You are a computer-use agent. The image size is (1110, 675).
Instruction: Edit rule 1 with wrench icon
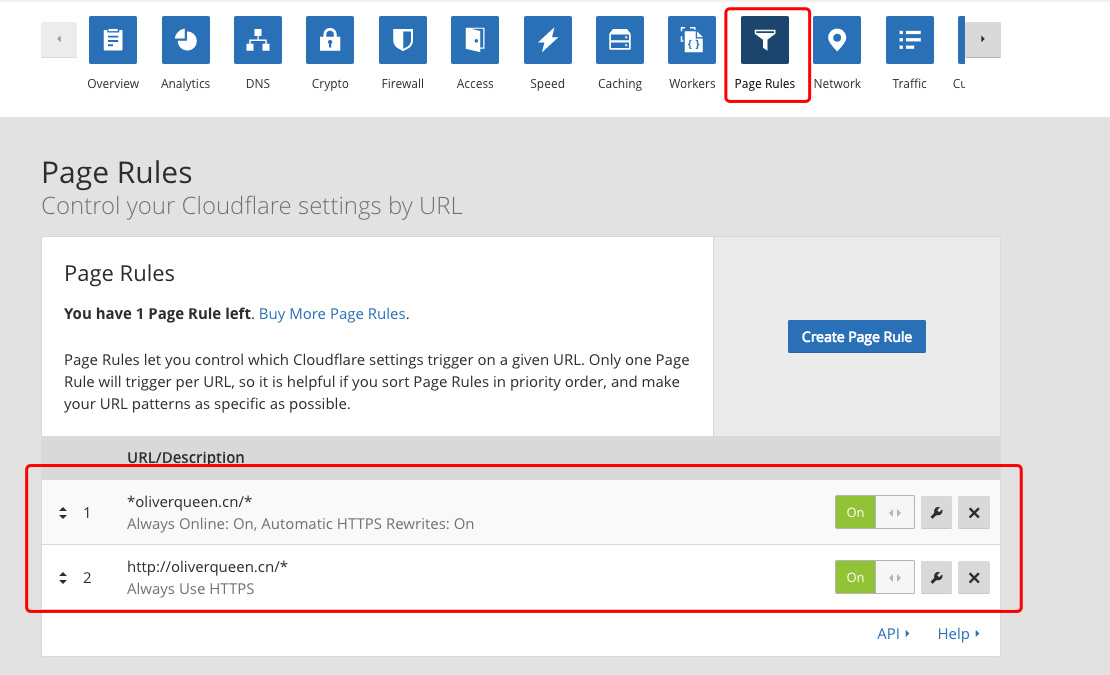point(936,512)
